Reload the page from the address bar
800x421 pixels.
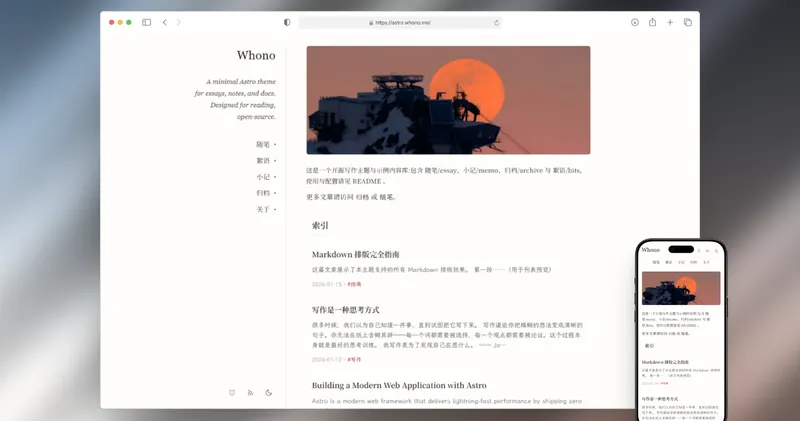(x=496, y=22)
